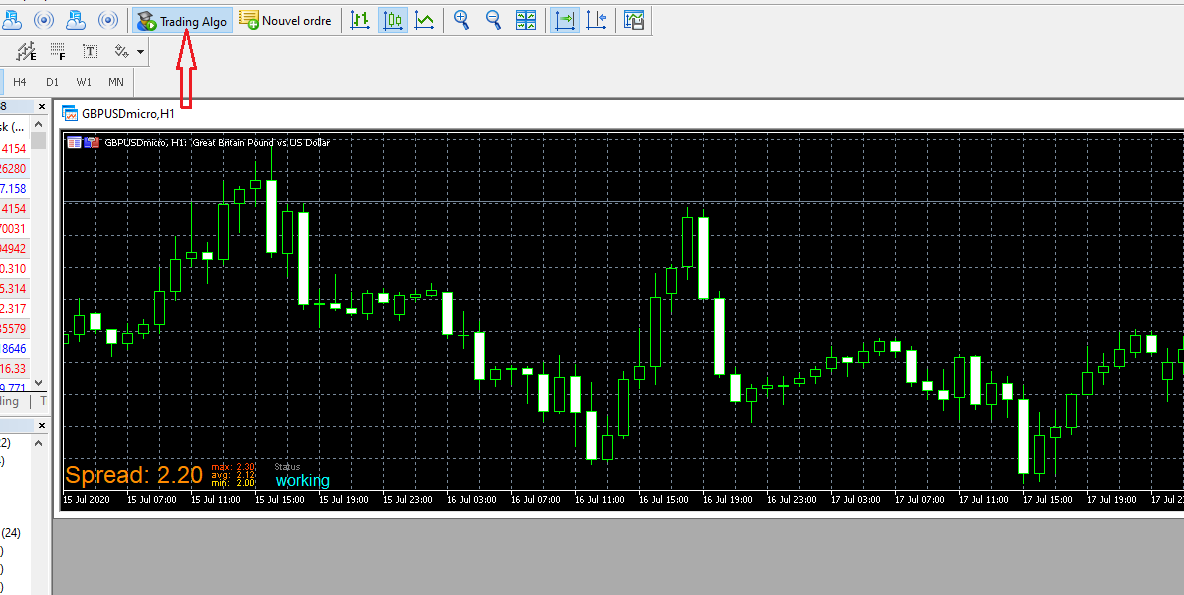Select the Fibonacci tool icon marked F
This screenshot has width=1184, height=595.
pyautogui.click(x=58, y=51)
